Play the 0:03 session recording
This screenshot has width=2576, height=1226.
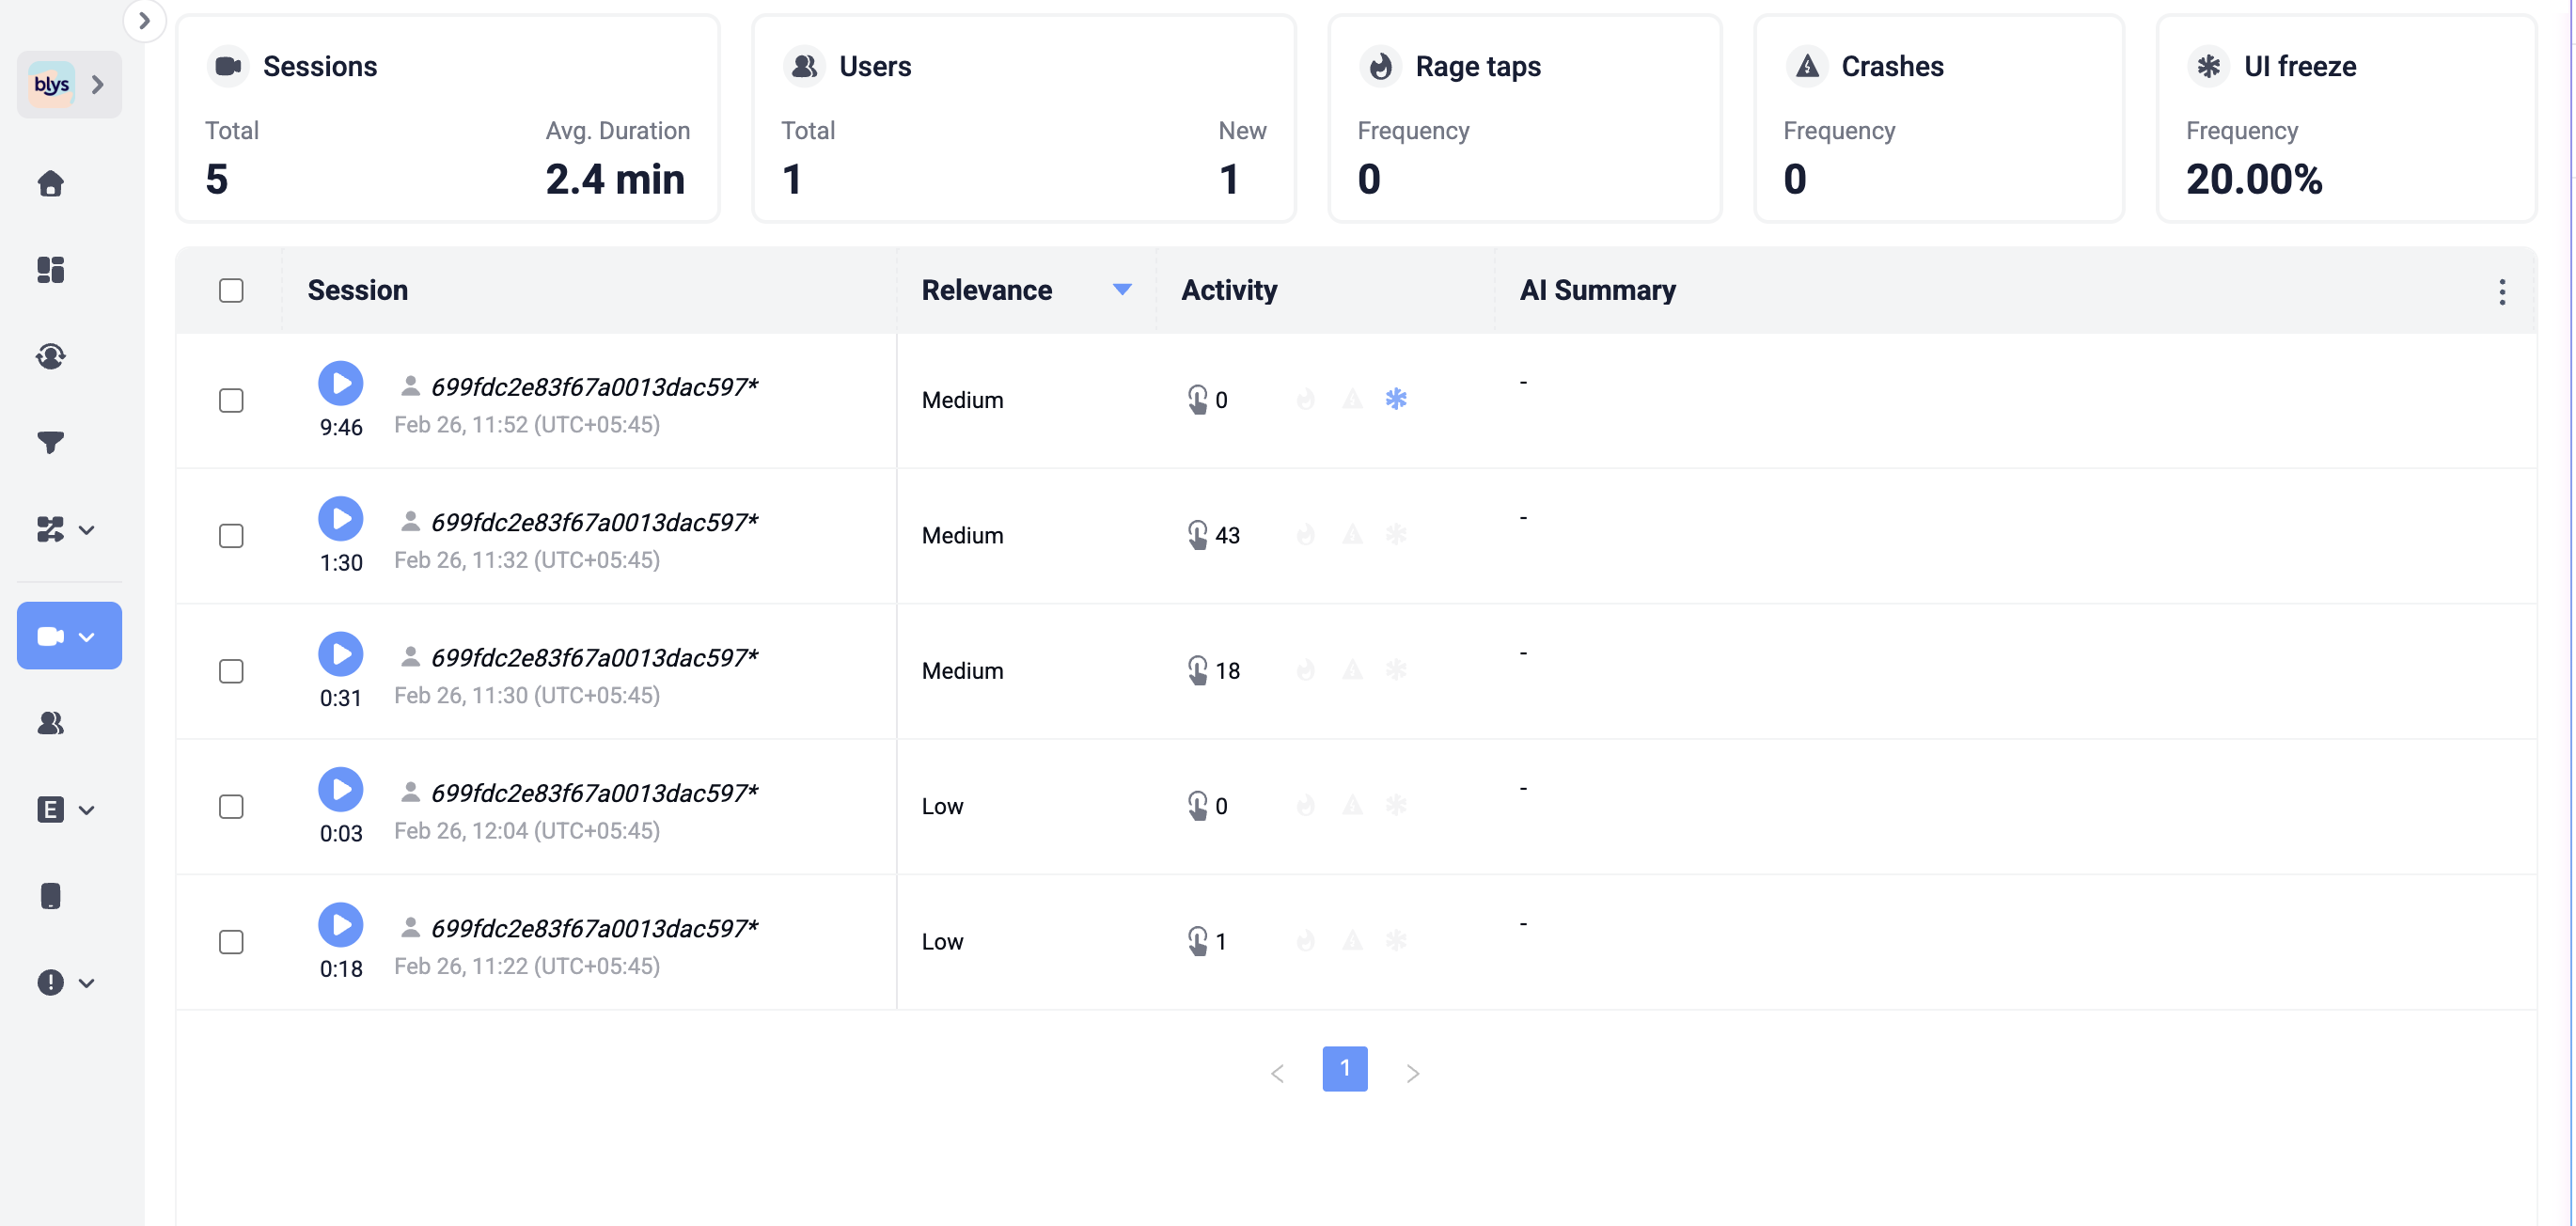coord(340,789)
